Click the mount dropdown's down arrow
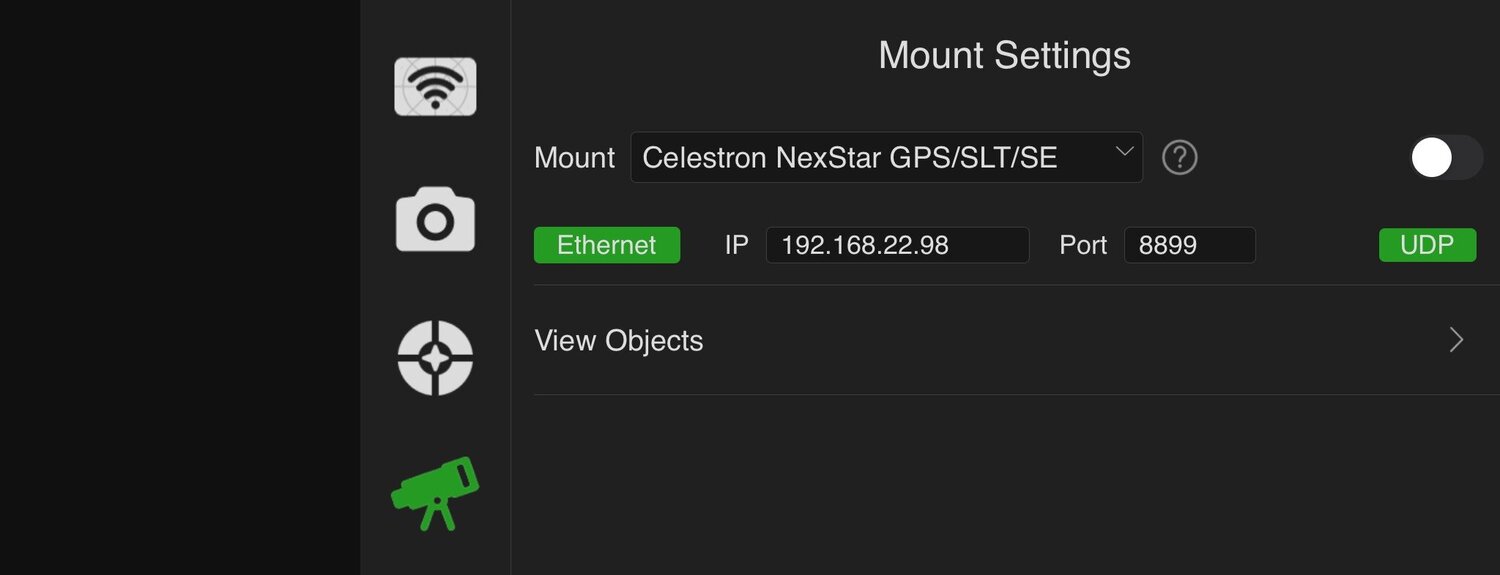The width and height of the screenshot is (1500, 575). coord(1124,152)
